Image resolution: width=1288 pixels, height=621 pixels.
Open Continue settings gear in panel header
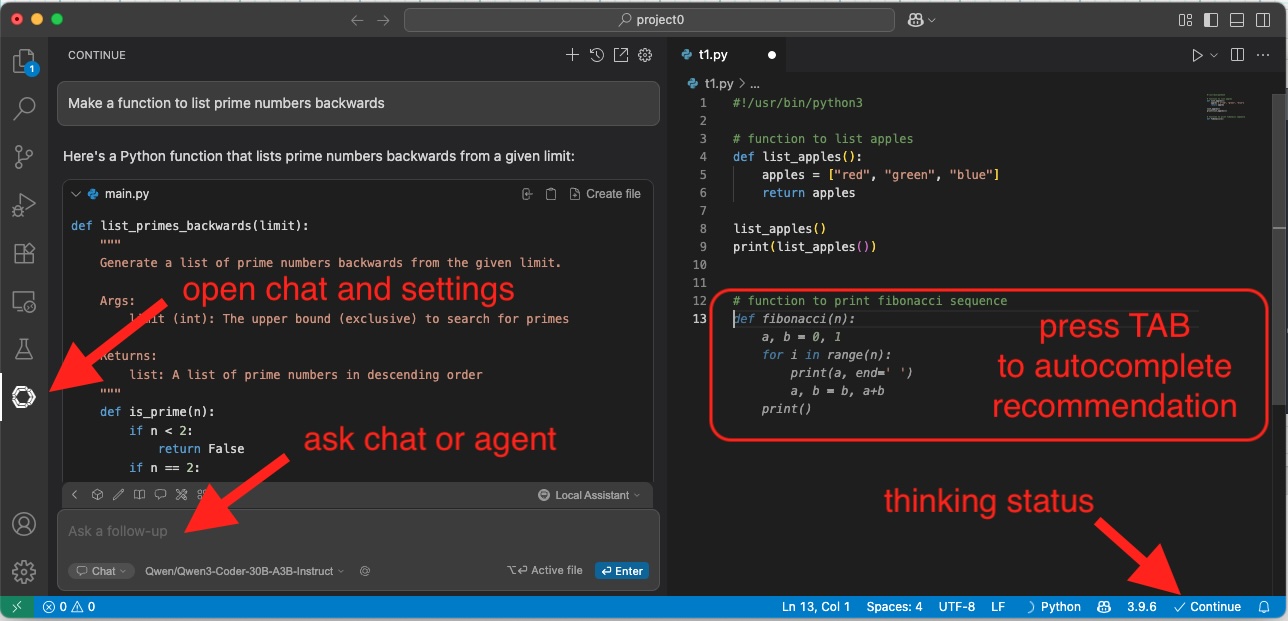(645, 55)
